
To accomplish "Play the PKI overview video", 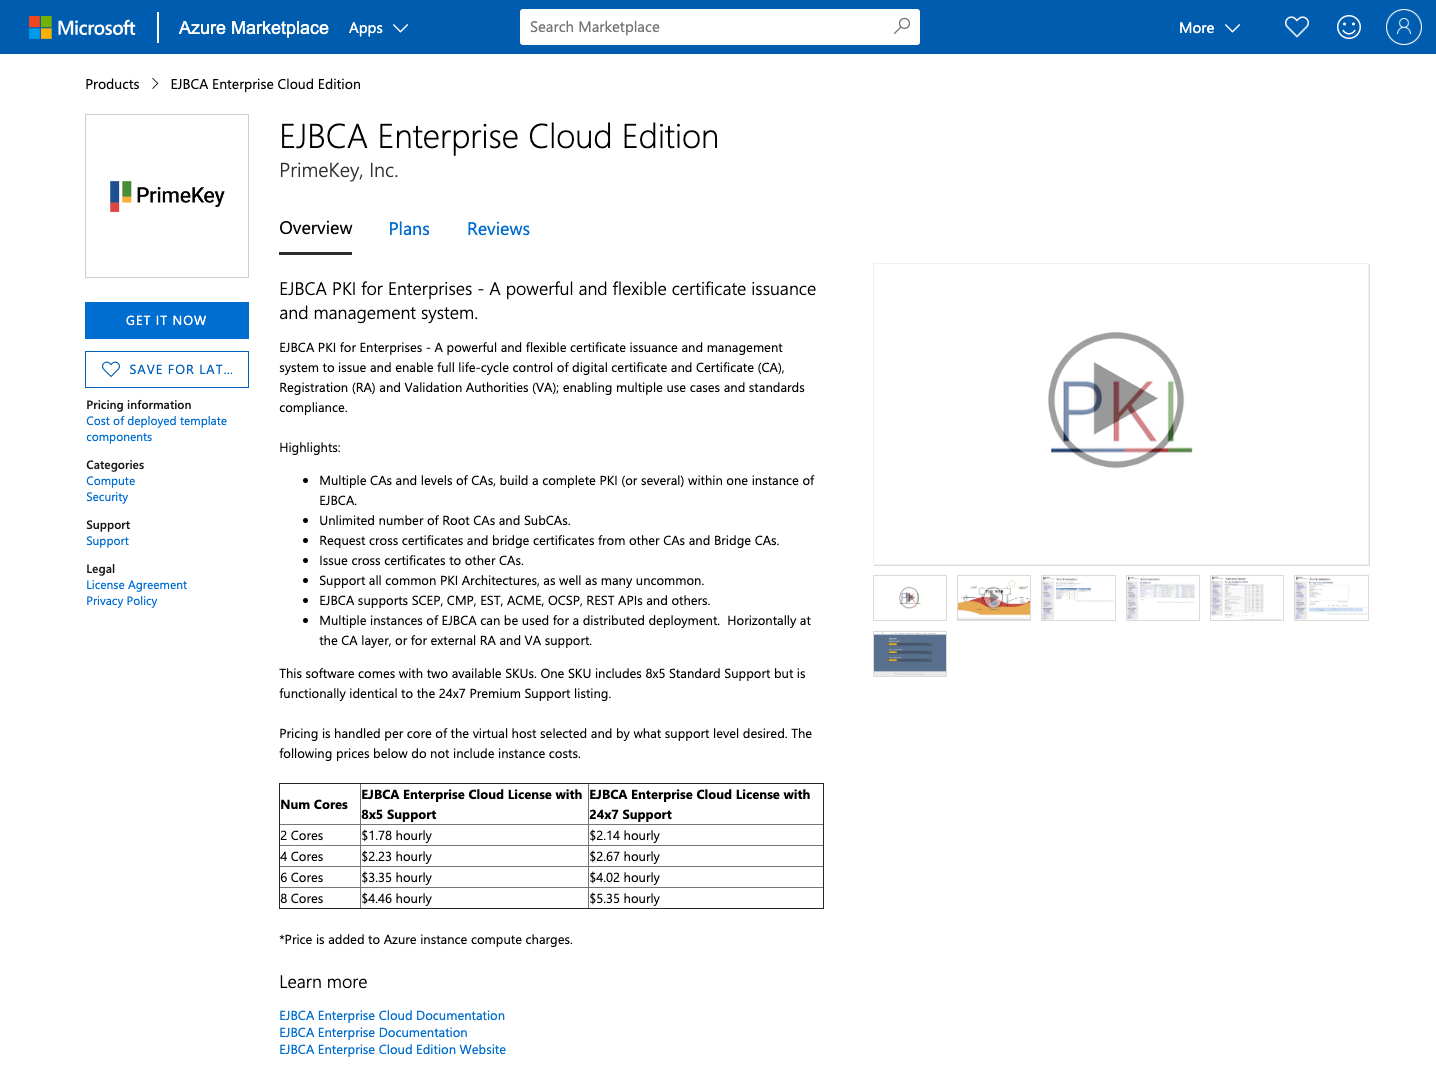I will 1116,400.
